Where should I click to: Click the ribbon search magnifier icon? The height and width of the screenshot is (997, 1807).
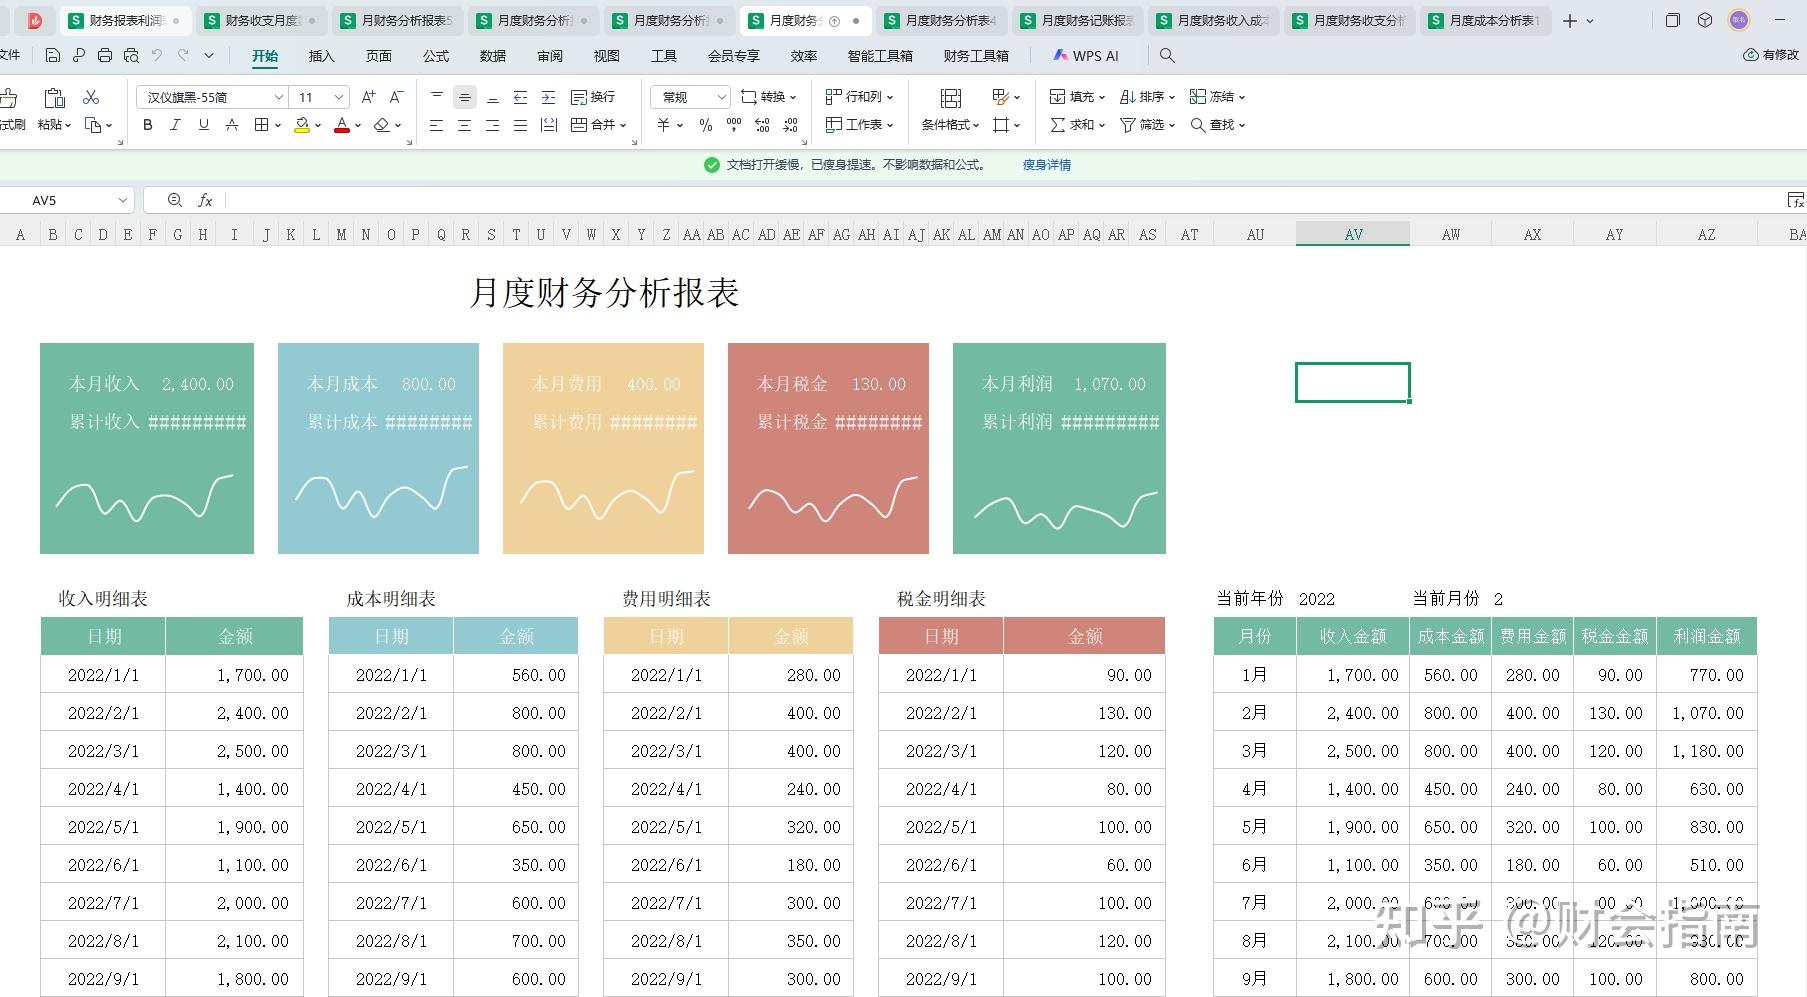[1167, 56]
